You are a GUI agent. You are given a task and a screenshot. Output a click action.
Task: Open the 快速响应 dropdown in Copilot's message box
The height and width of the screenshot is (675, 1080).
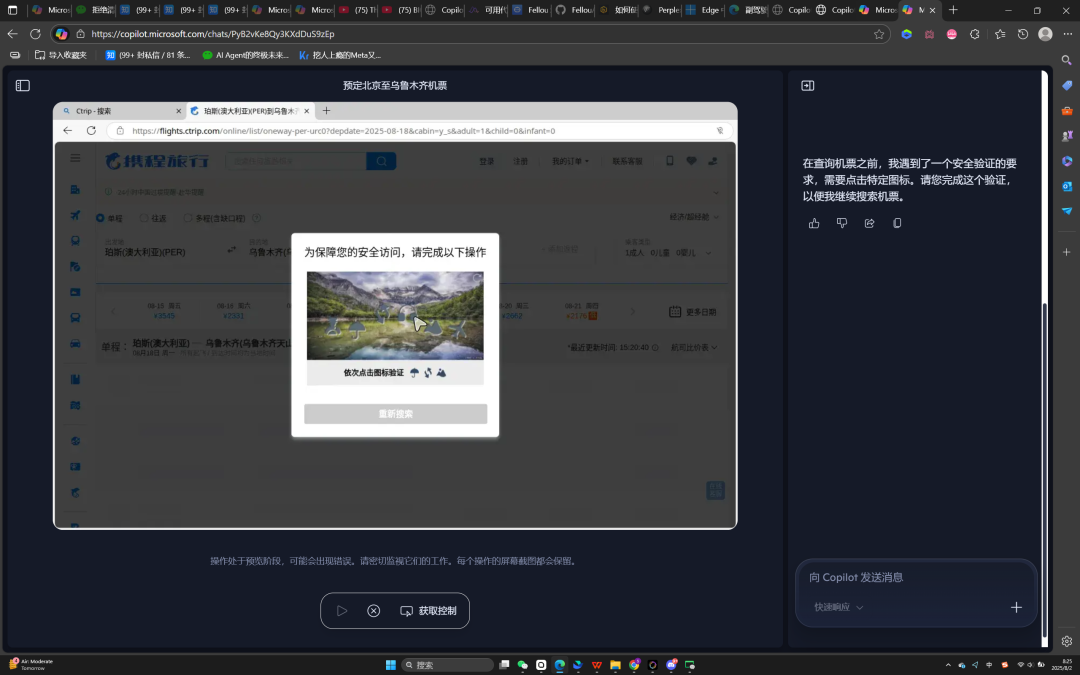pyautogui.click(x=838, y=606)
